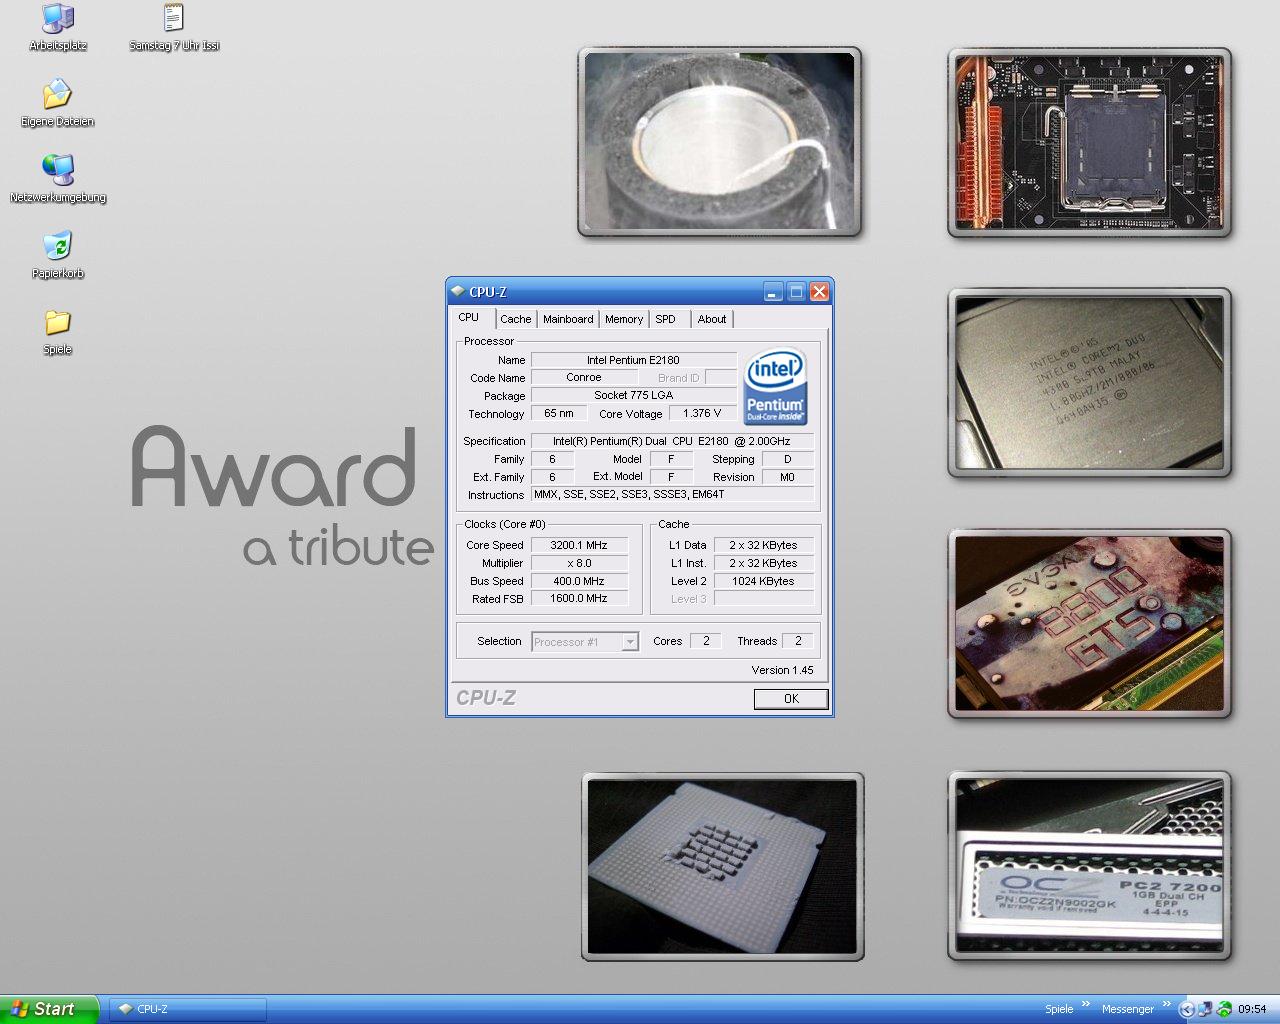The height and width of the screenshot is (1024, 1280).
Task: Click the Intel Pentium logo in CPU-Z
Action: pos(775,386)
